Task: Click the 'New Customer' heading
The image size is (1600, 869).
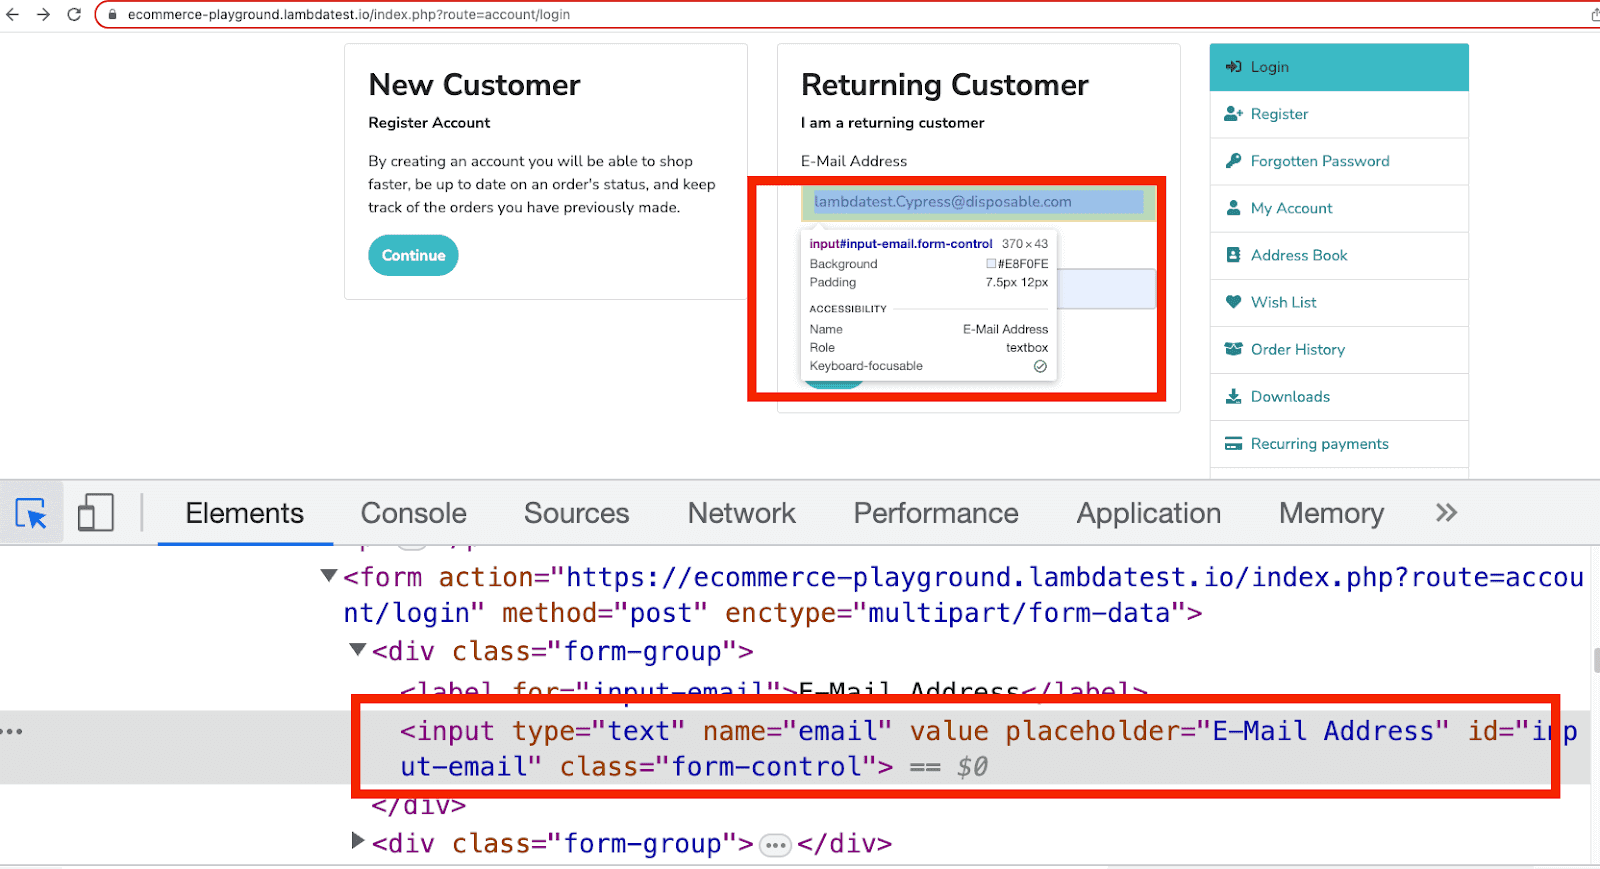Action: (x=474, y=85)
